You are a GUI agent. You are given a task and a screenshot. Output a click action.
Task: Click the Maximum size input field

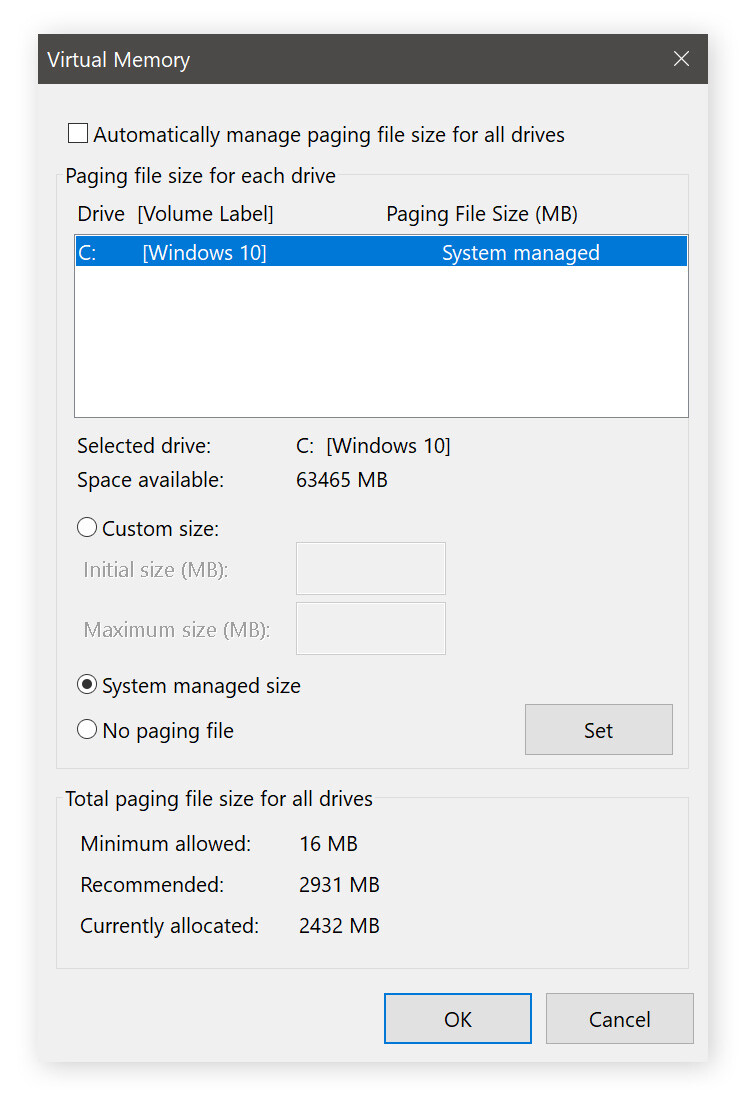pyautogui.click(x=370, y=629)
